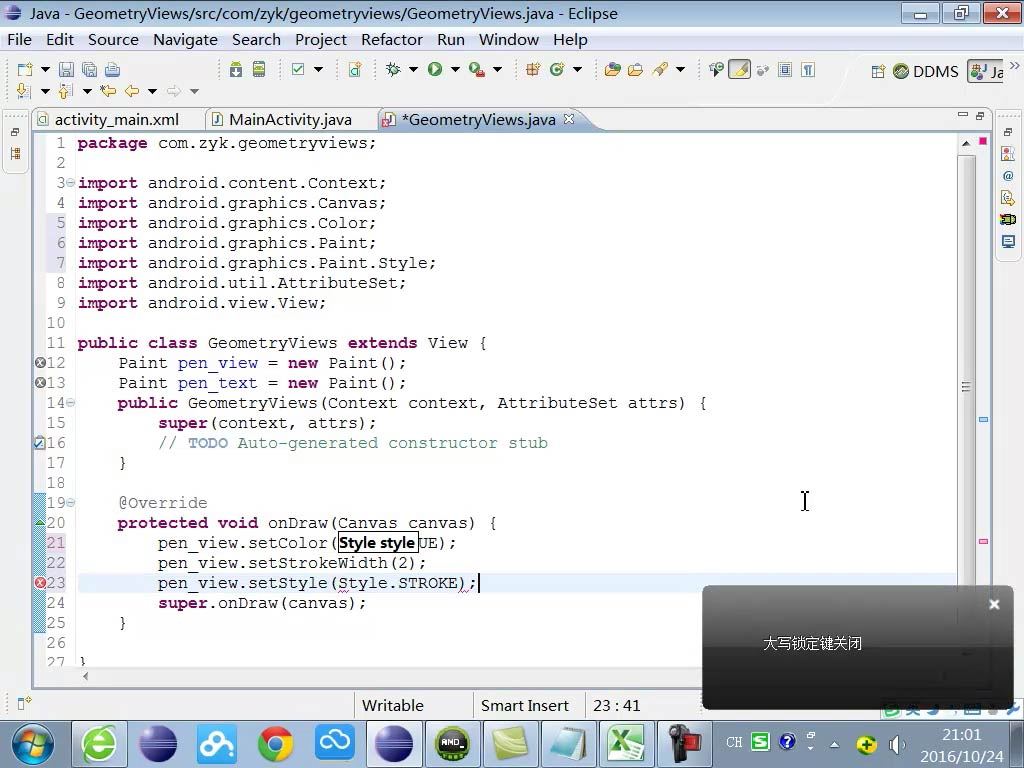Minimize the editor area view

click(963, 115)
